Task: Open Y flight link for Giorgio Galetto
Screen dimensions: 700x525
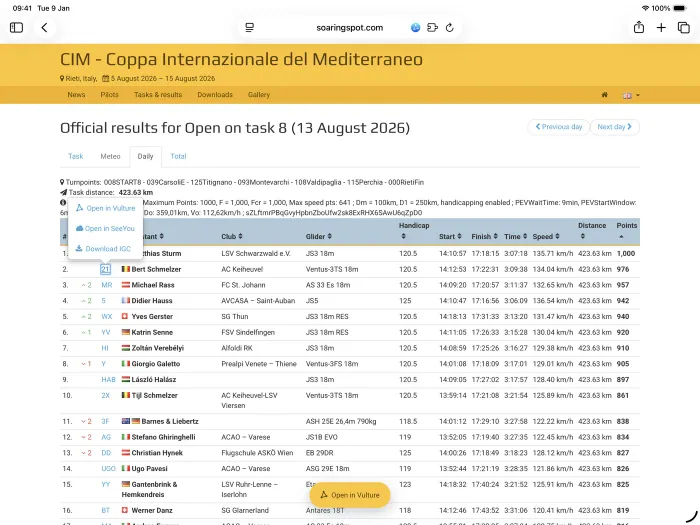Action: (104, 364)
